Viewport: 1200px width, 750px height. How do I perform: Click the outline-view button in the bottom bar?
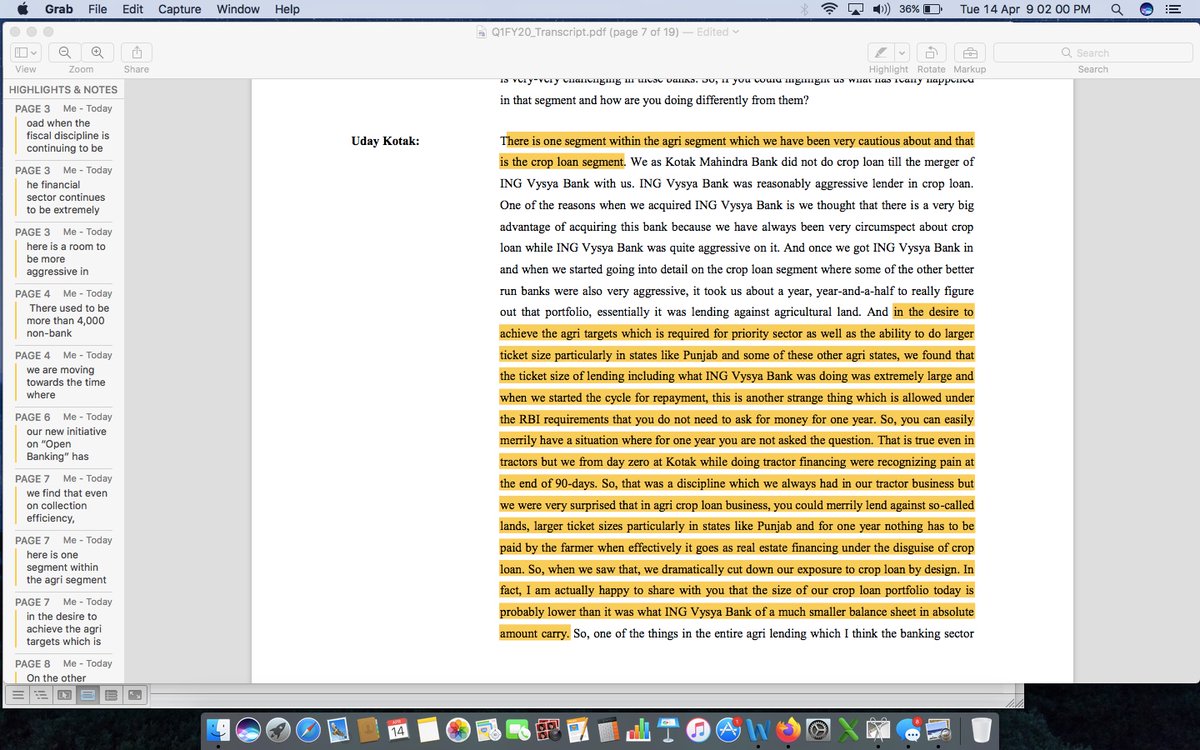click(41, 693)
